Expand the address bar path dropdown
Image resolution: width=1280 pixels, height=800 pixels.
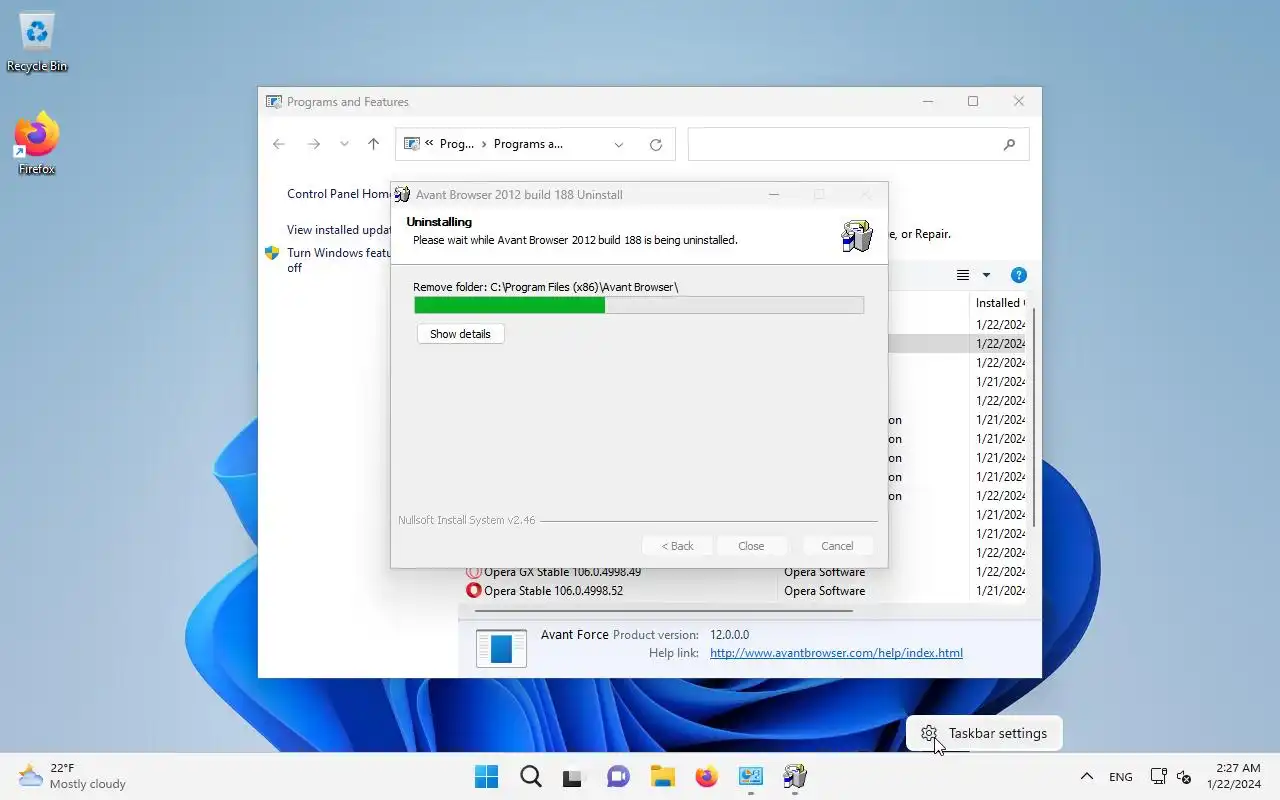point(618,144)
